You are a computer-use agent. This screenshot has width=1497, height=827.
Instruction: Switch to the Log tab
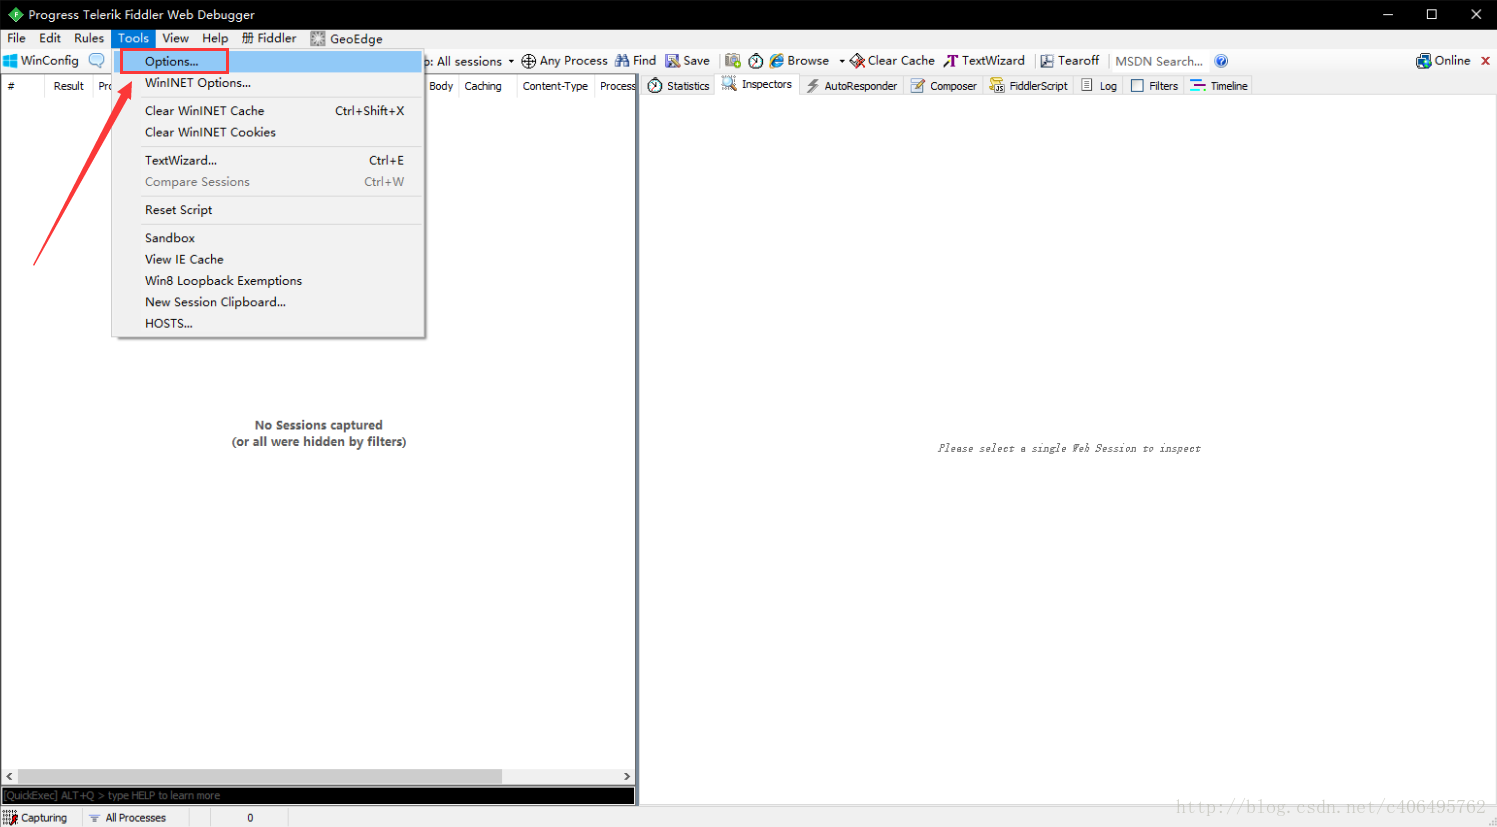1098,86
